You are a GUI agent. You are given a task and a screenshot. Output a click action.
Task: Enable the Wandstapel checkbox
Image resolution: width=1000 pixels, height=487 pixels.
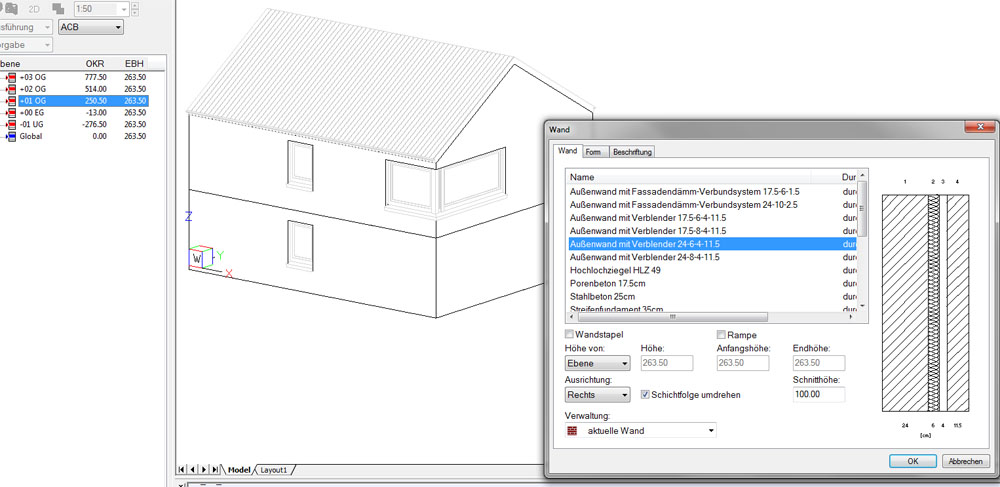pos(570,335)
